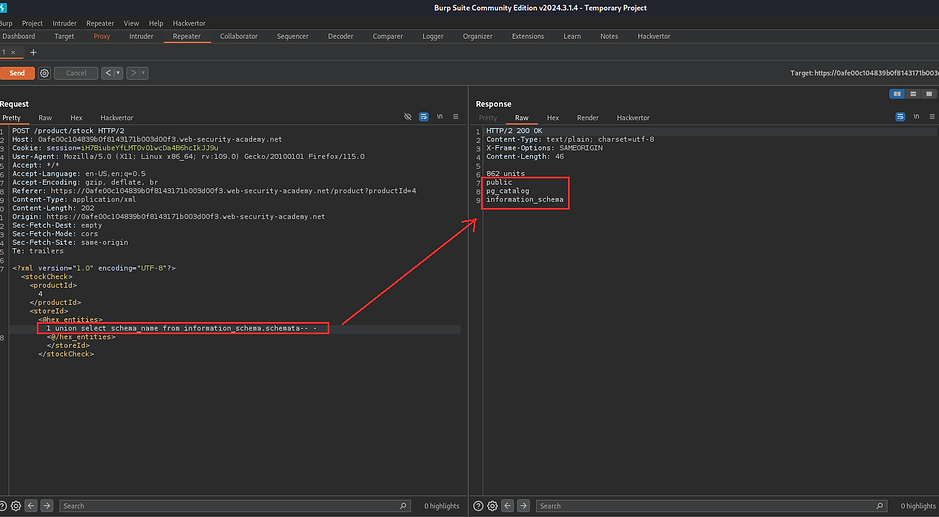939x517 pixels.
Task: Click Request search magnifier icon
Action: [x=403, y=506]
